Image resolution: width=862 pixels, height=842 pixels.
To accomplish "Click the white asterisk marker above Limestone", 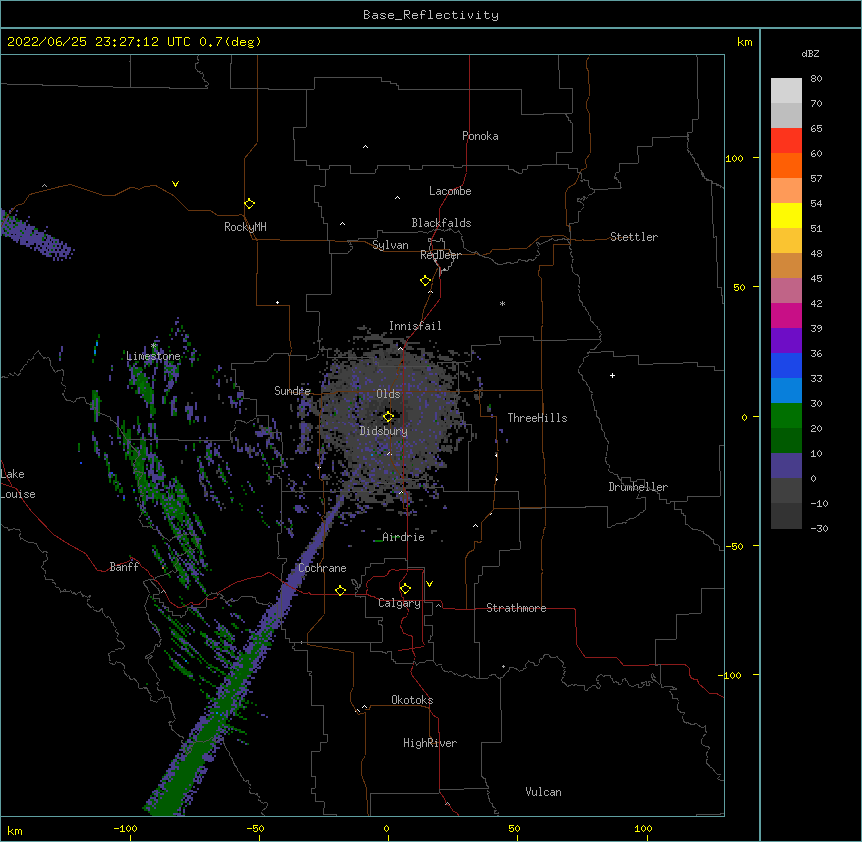I will (154, 346).
